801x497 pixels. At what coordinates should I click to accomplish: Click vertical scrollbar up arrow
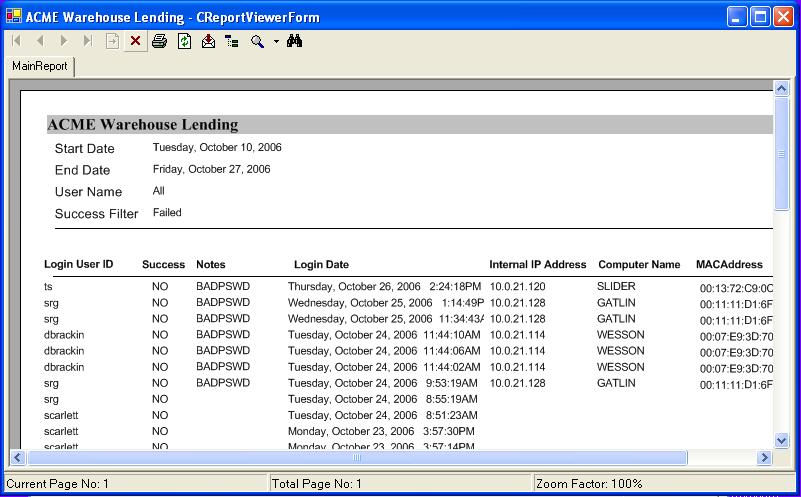781,89
